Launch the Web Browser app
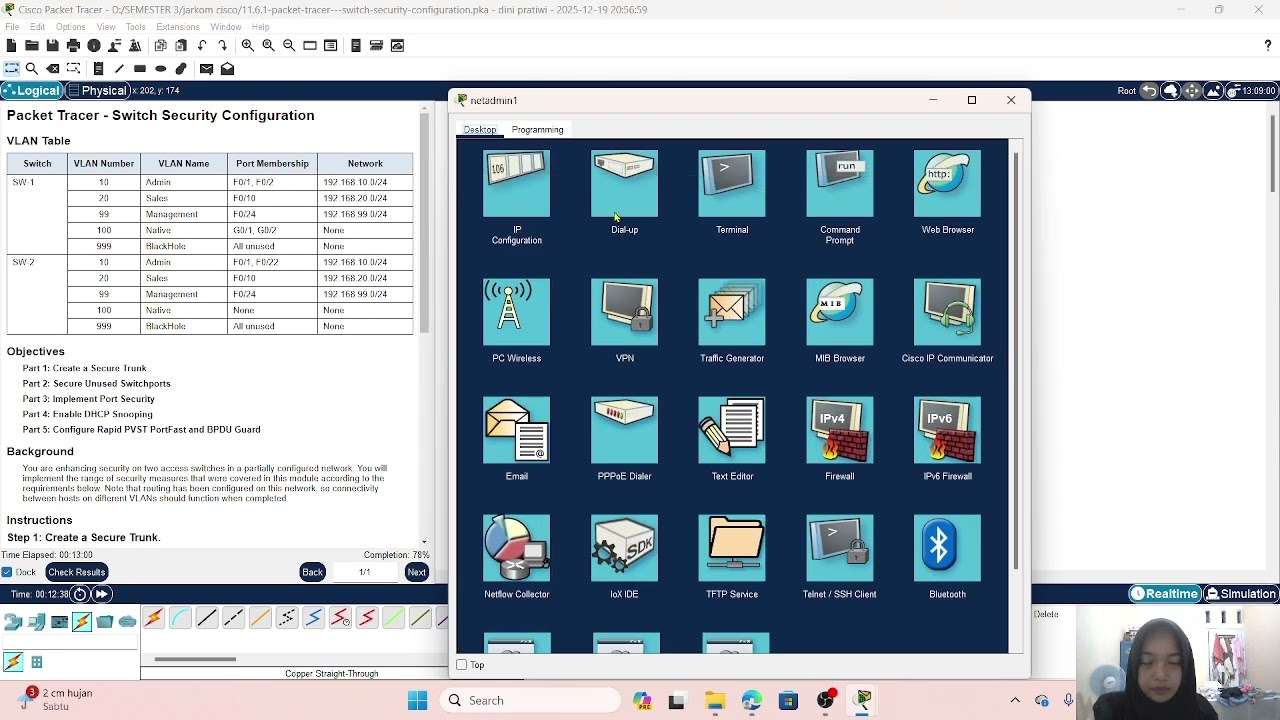The height and width of the screenshot is (720, 1280). point(948,184)
